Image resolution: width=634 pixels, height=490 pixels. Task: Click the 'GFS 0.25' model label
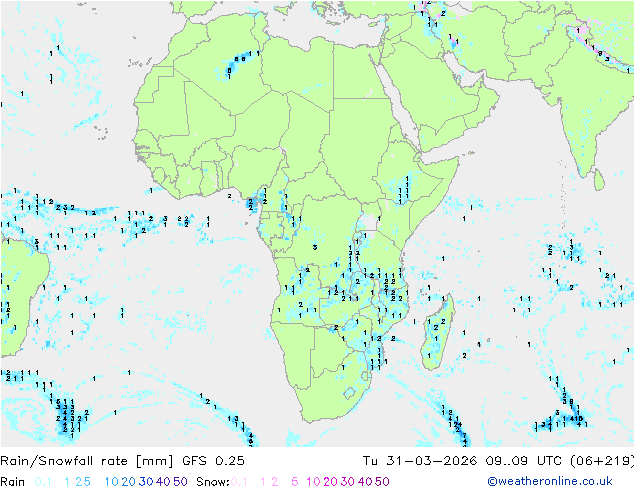click(213, 461)
